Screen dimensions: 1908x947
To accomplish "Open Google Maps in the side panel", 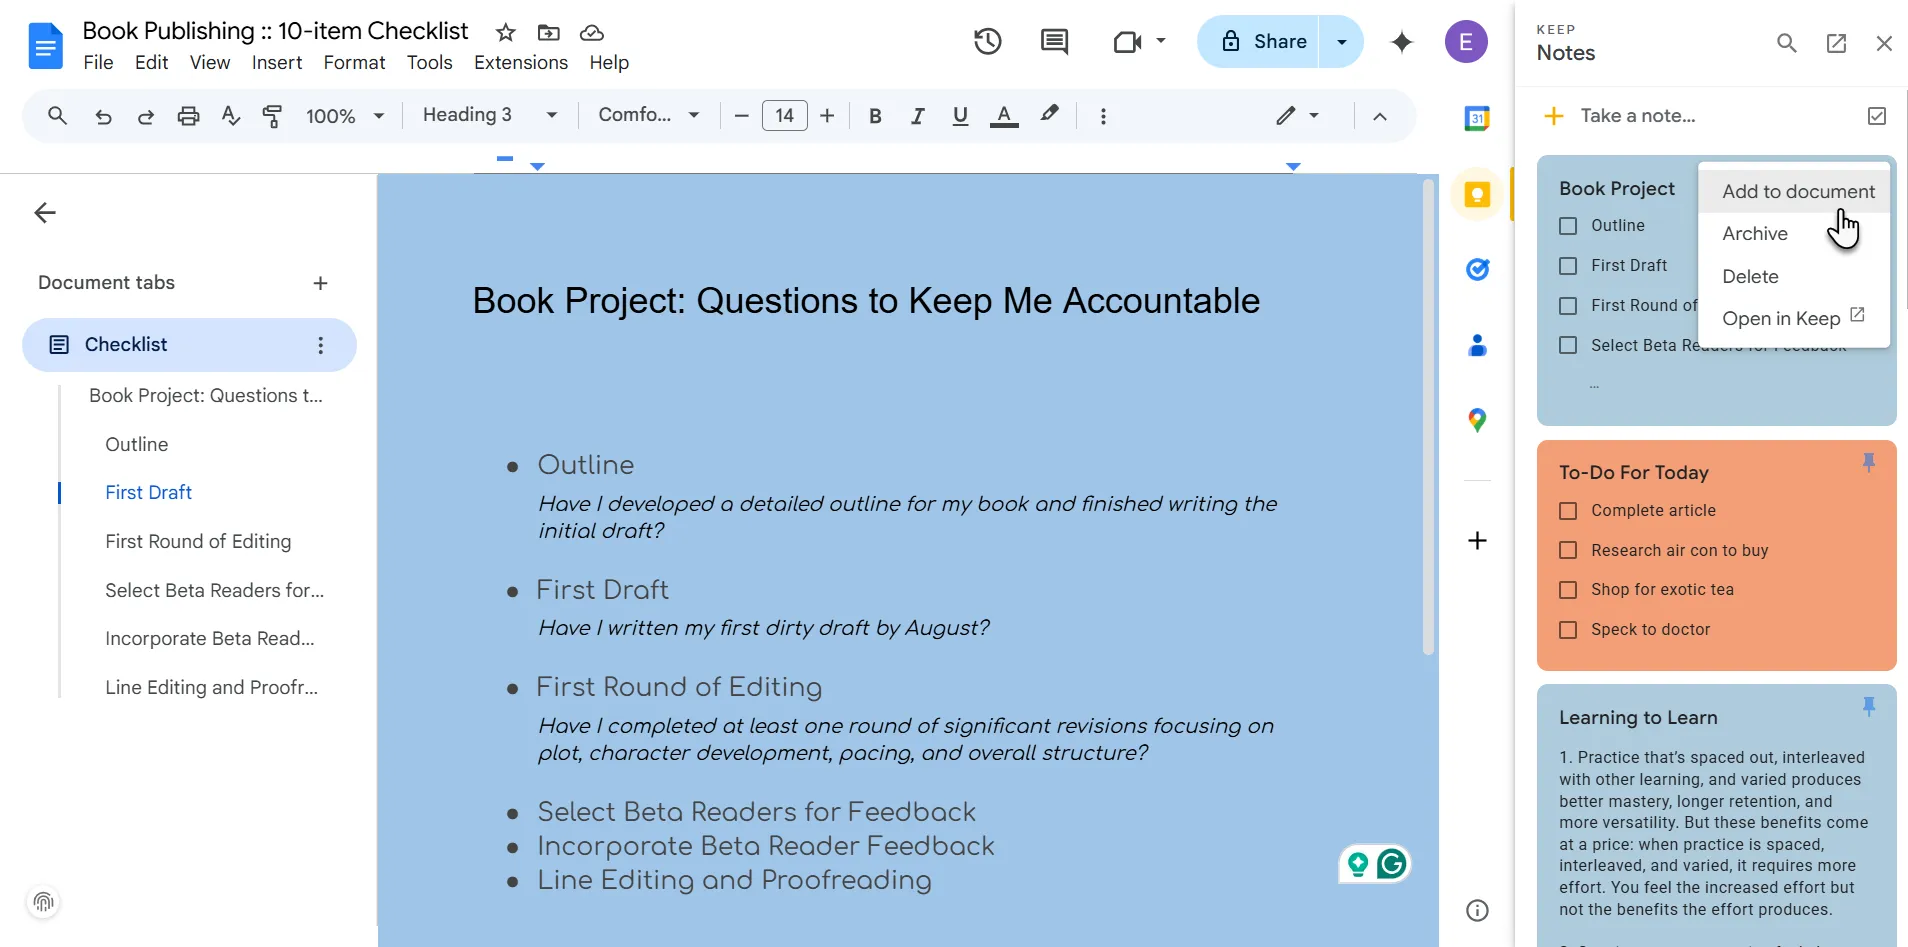I will click(x=1477, y=420).
